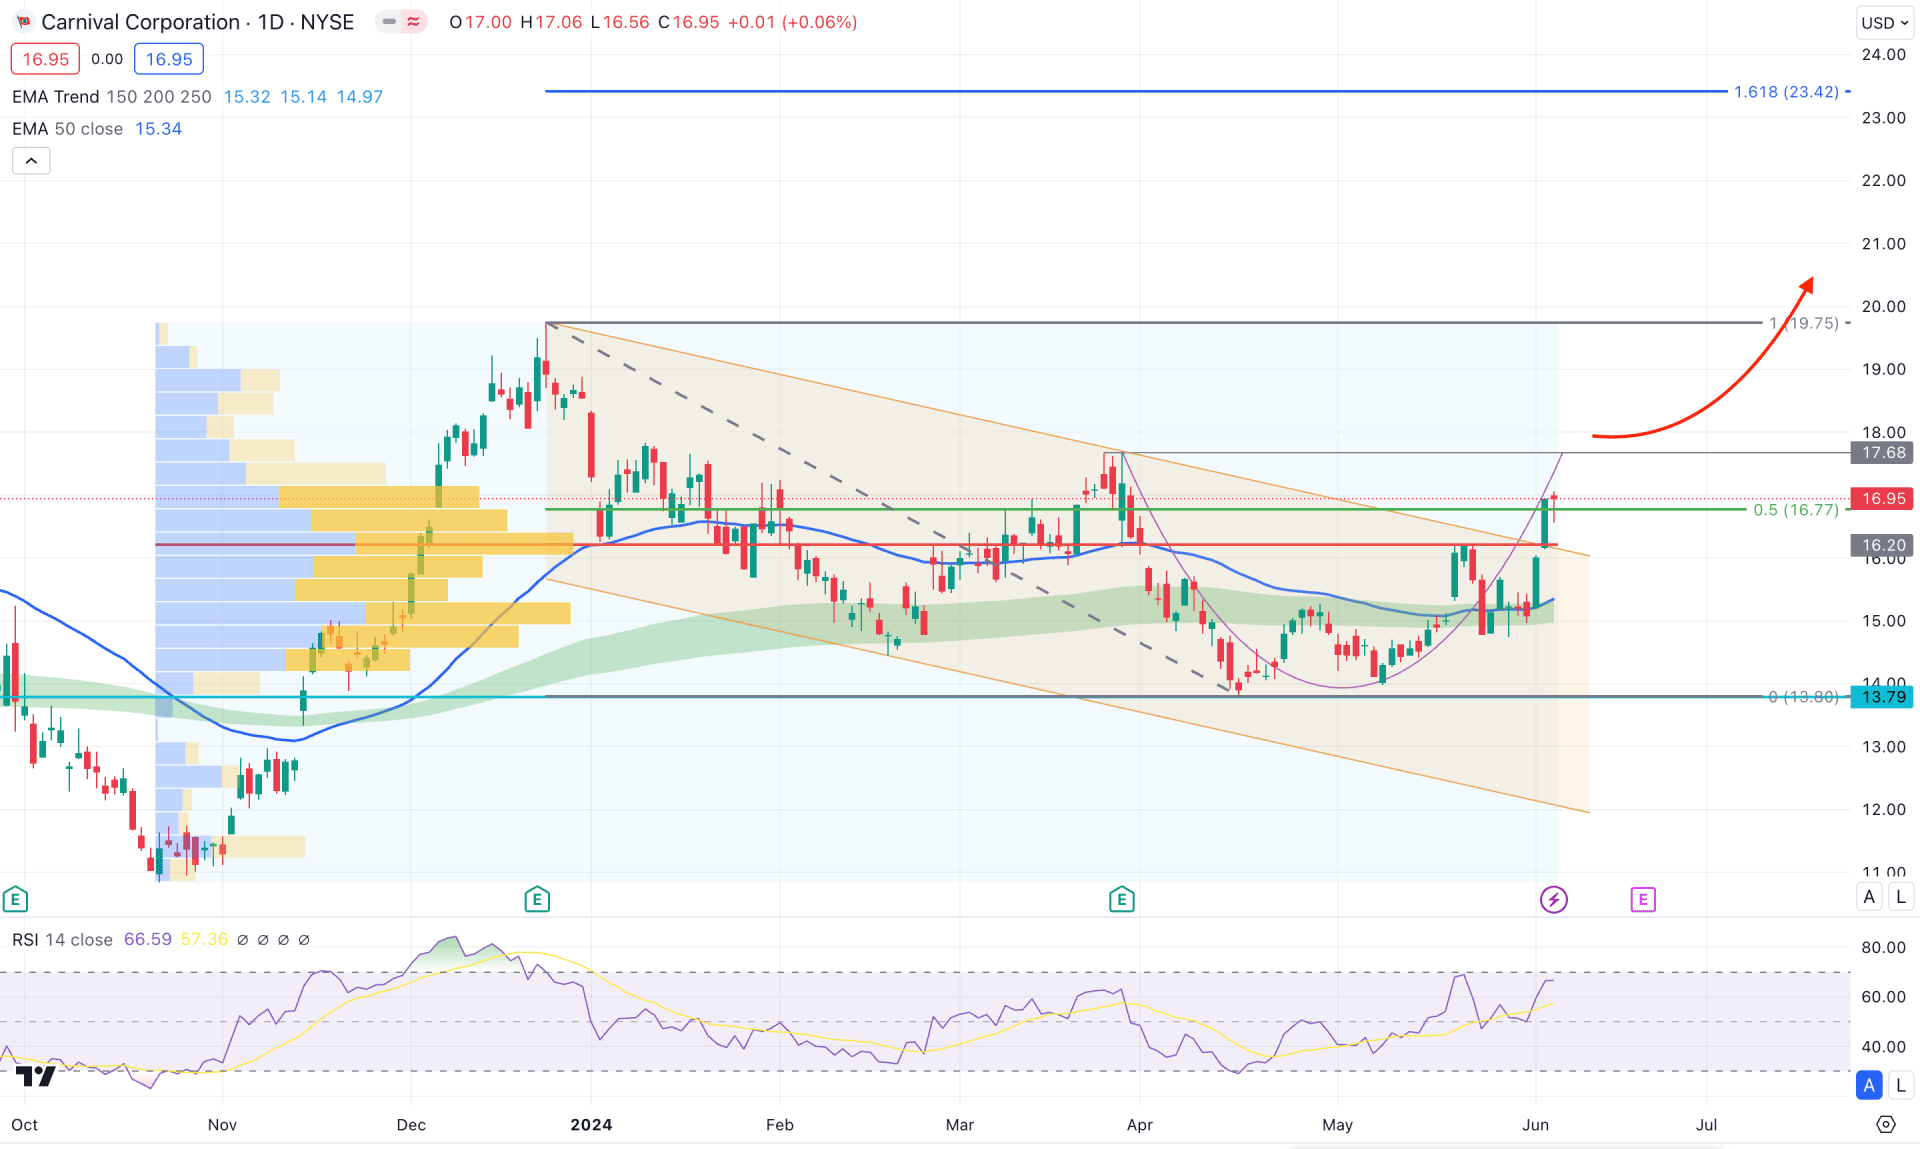Open the earnings marker before January 2024
Viewport: 1920px width, 1149px height.
(537, 899)
